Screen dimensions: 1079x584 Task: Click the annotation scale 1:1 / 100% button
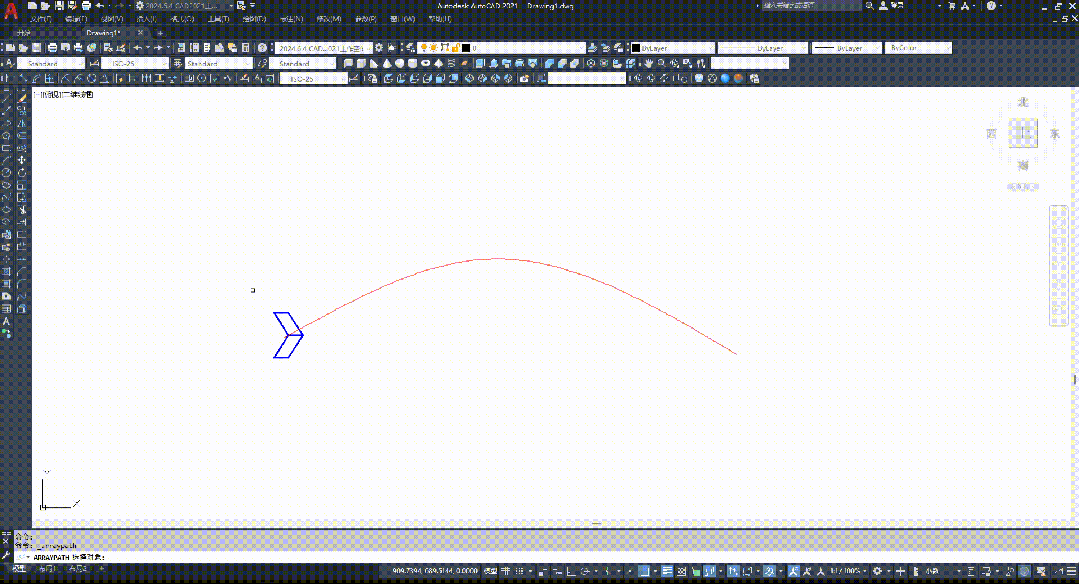pos(847,571)
